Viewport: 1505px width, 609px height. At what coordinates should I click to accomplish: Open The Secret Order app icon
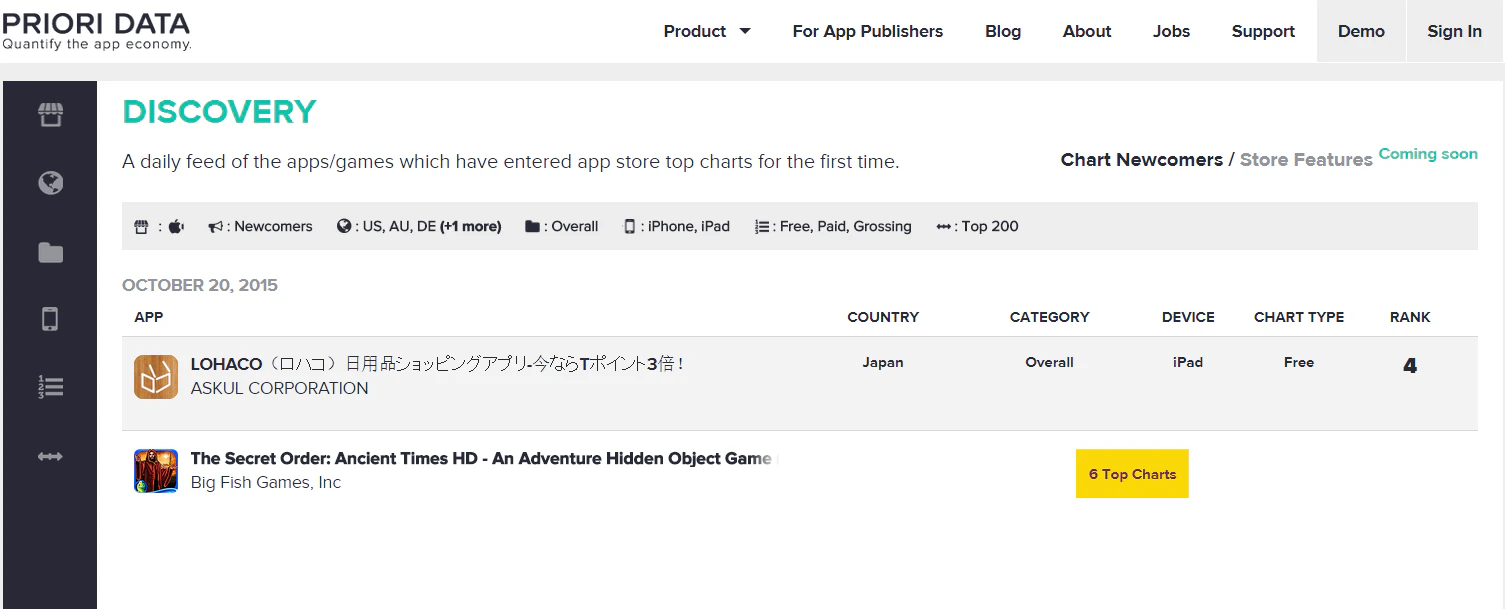tap(156, 471)
